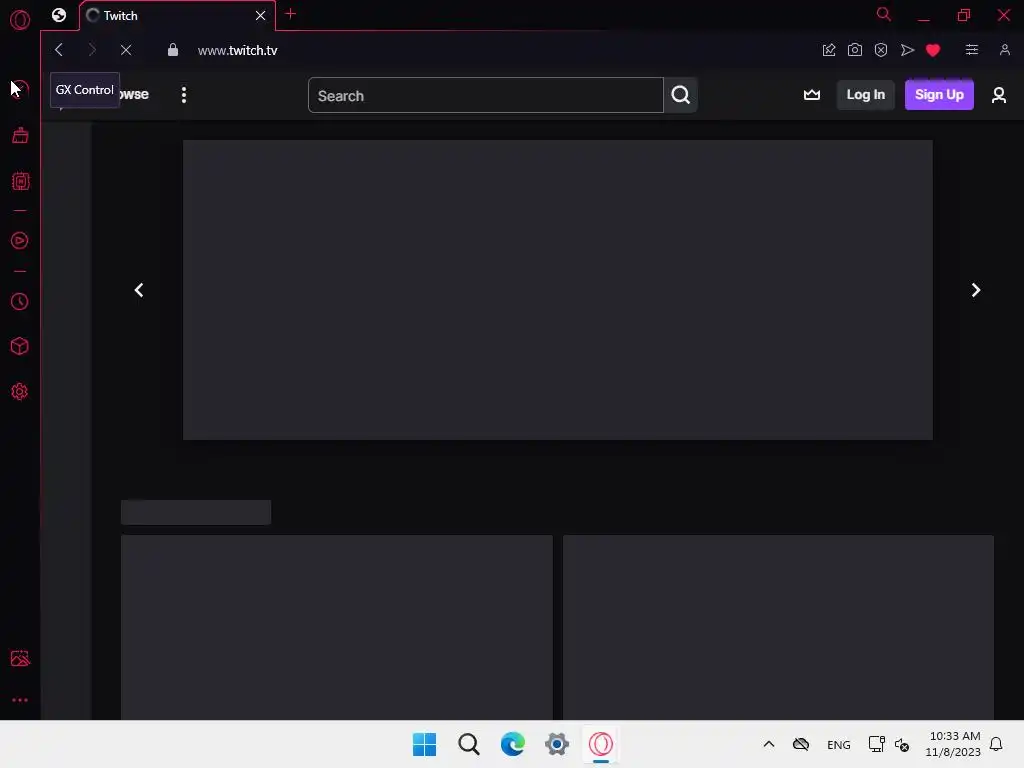Open the GX Cleaner sidebar icon
1024x768 pixels.
(20, 135)
